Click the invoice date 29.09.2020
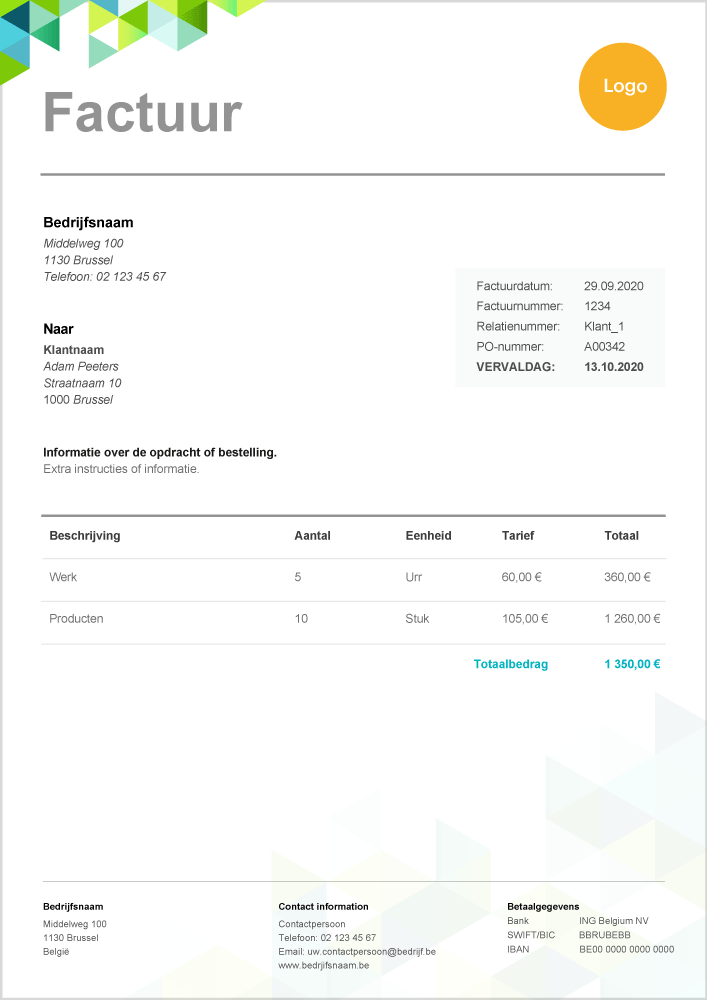Screen dimensions: 707x1000 pyautogui.click(x=613, y=286)
